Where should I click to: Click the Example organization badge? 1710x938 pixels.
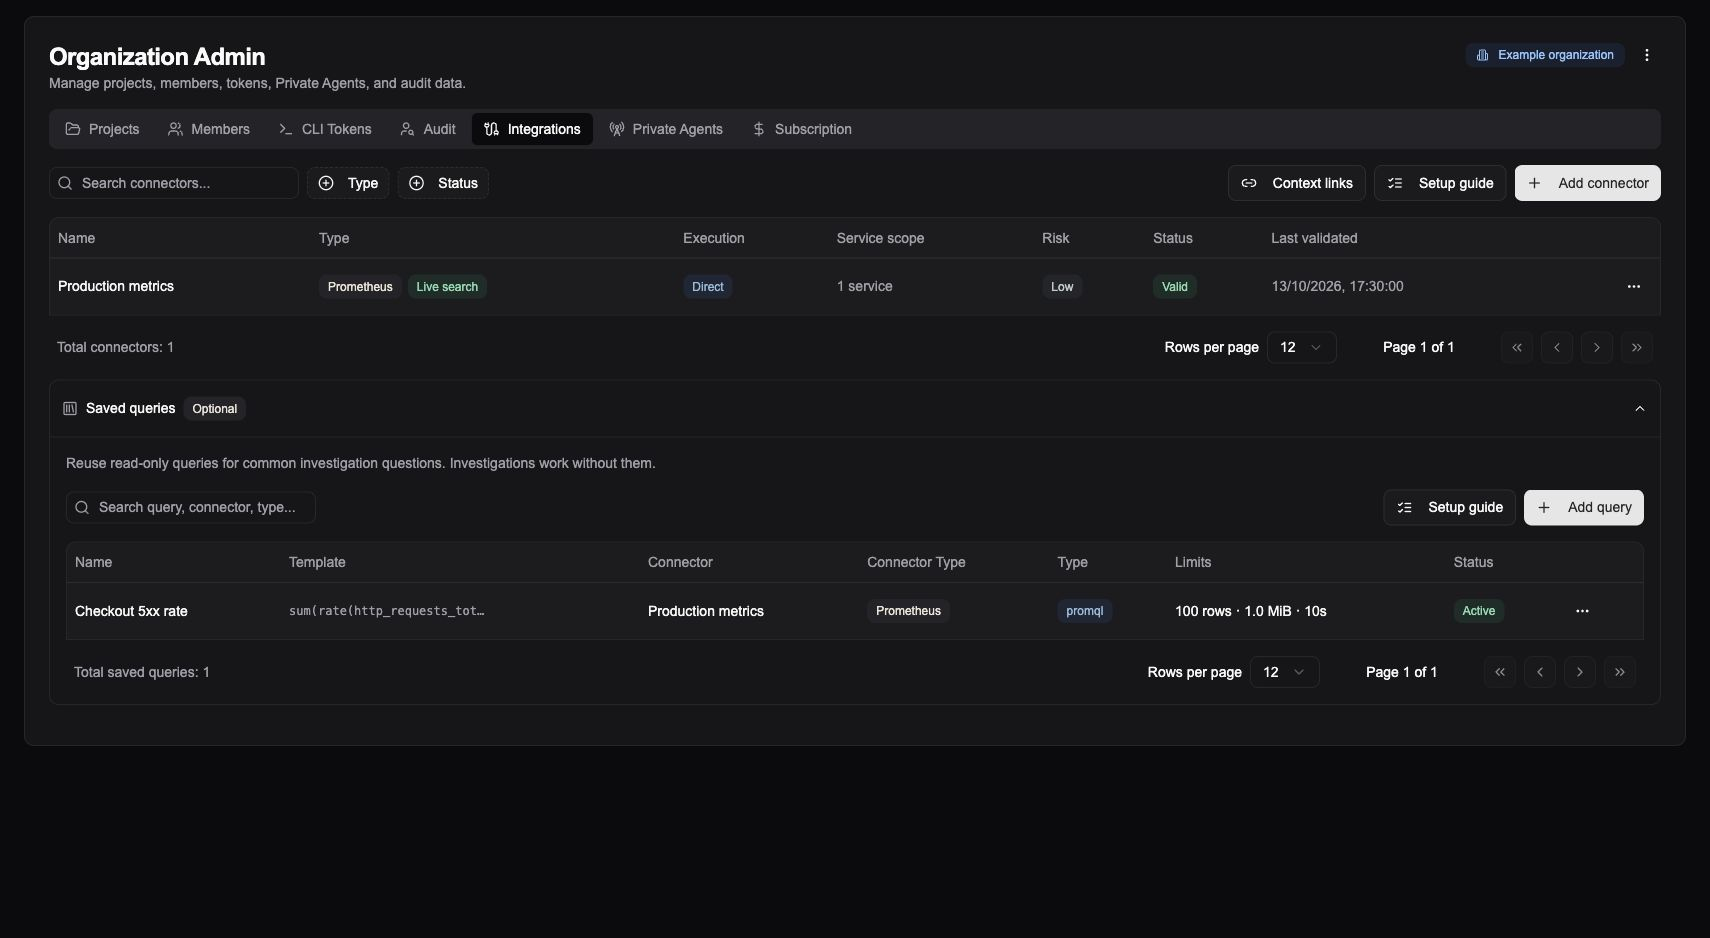tap(1545, 55)
